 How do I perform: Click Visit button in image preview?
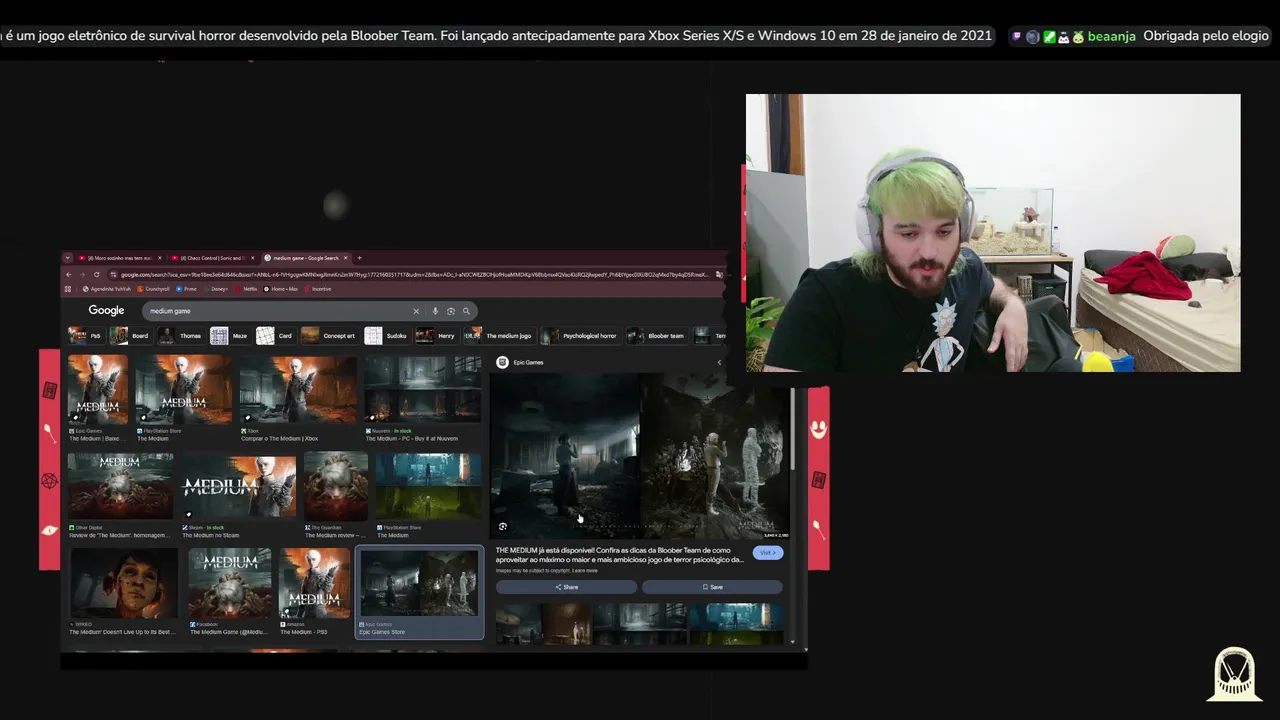click(x=768, y=552)
